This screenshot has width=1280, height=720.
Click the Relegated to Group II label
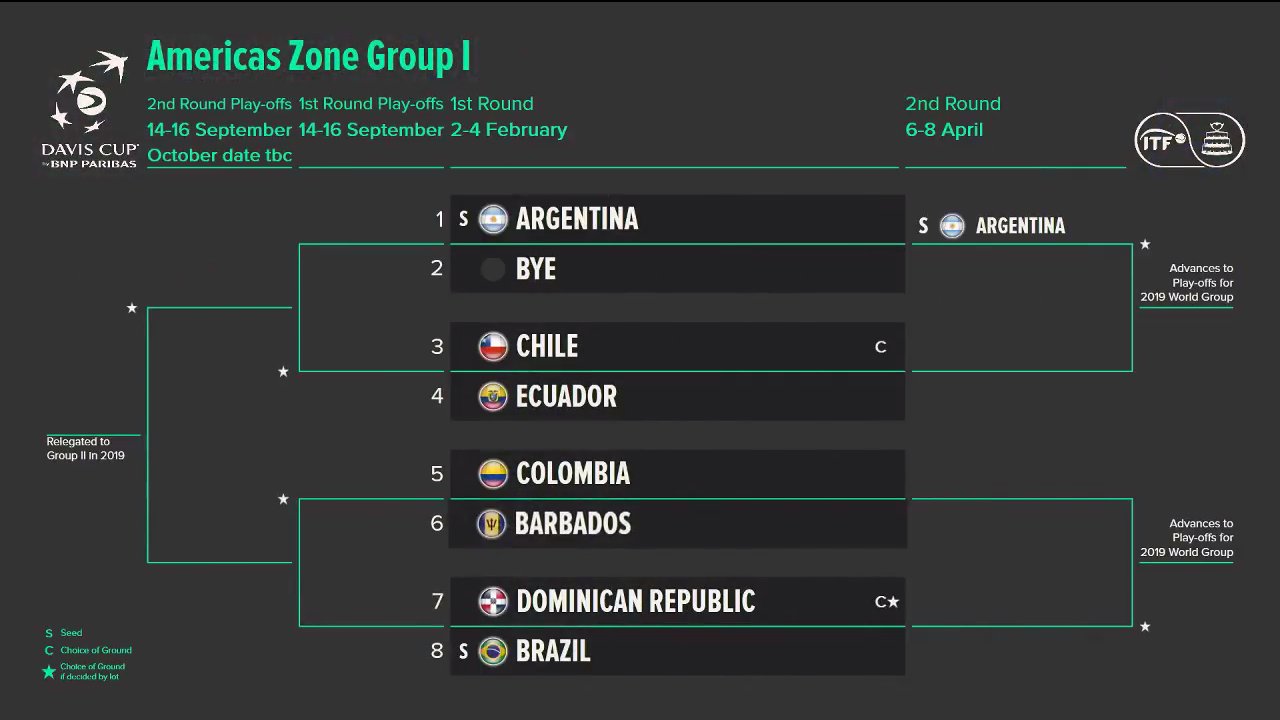pos(86,448)
